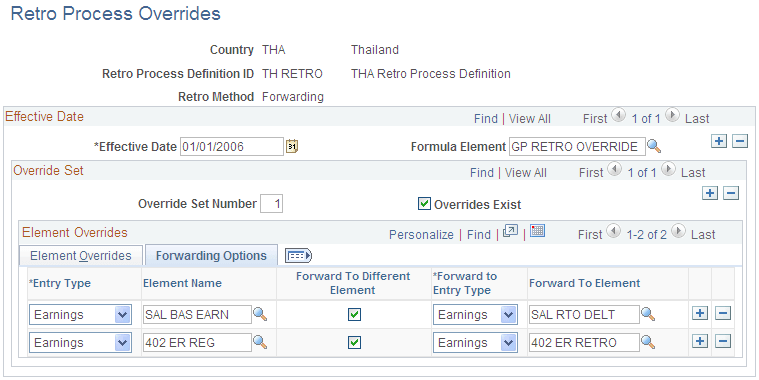Look up element name 402 ER REG

pyautogui.click(x=260, y=343)
